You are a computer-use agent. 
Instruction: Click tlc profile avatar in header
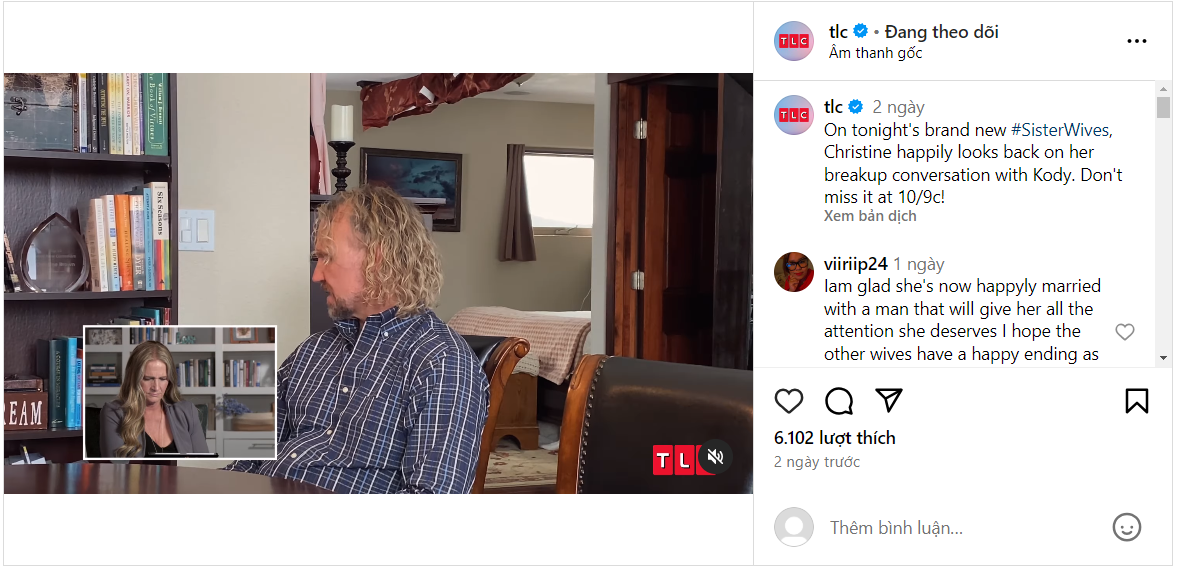[793, 41]
